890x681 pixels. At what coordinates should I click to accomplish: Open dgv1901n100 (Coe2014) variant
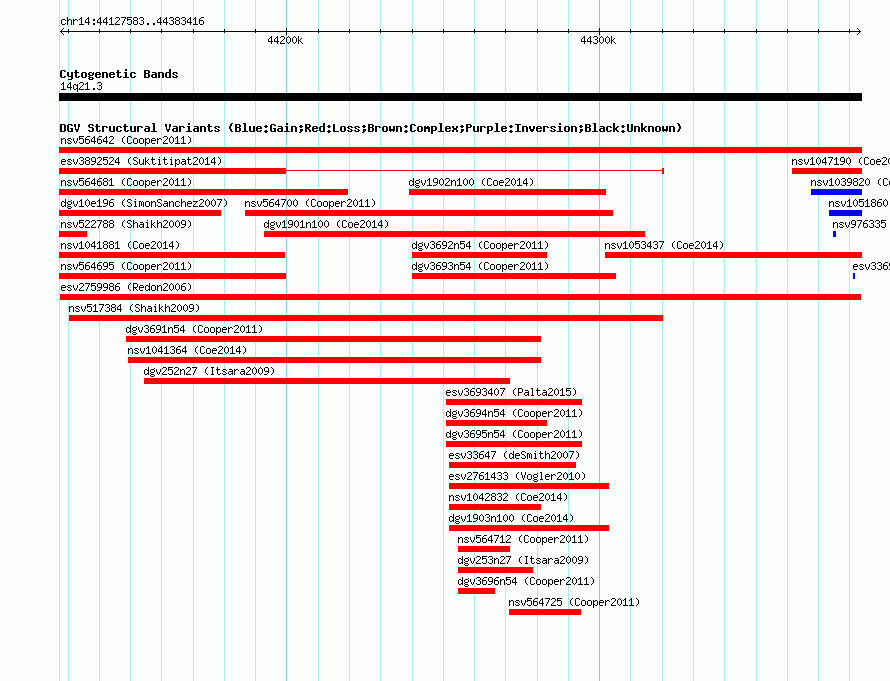tap(326, 224)
